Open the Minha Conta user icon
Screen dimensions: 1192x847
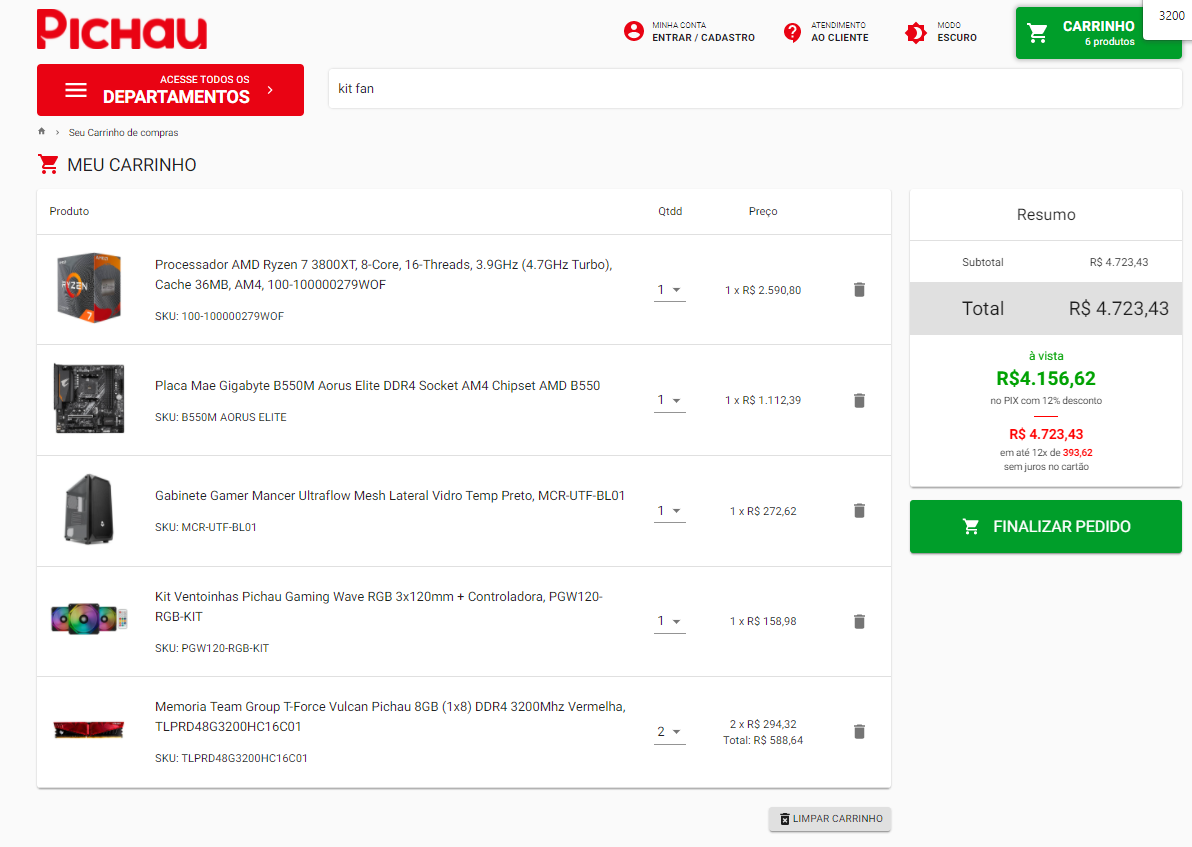633,31
